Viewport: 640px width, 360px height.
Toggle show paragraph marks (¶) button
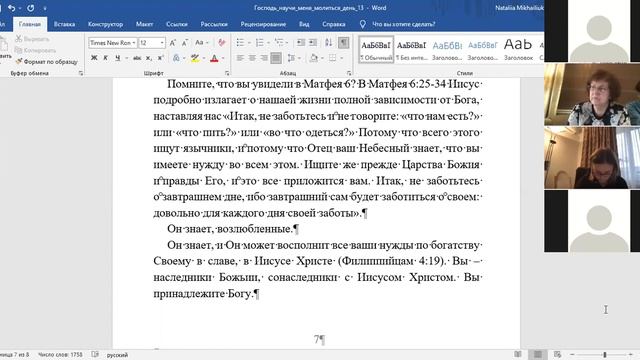pyautogui.click(x=343, y=42)
